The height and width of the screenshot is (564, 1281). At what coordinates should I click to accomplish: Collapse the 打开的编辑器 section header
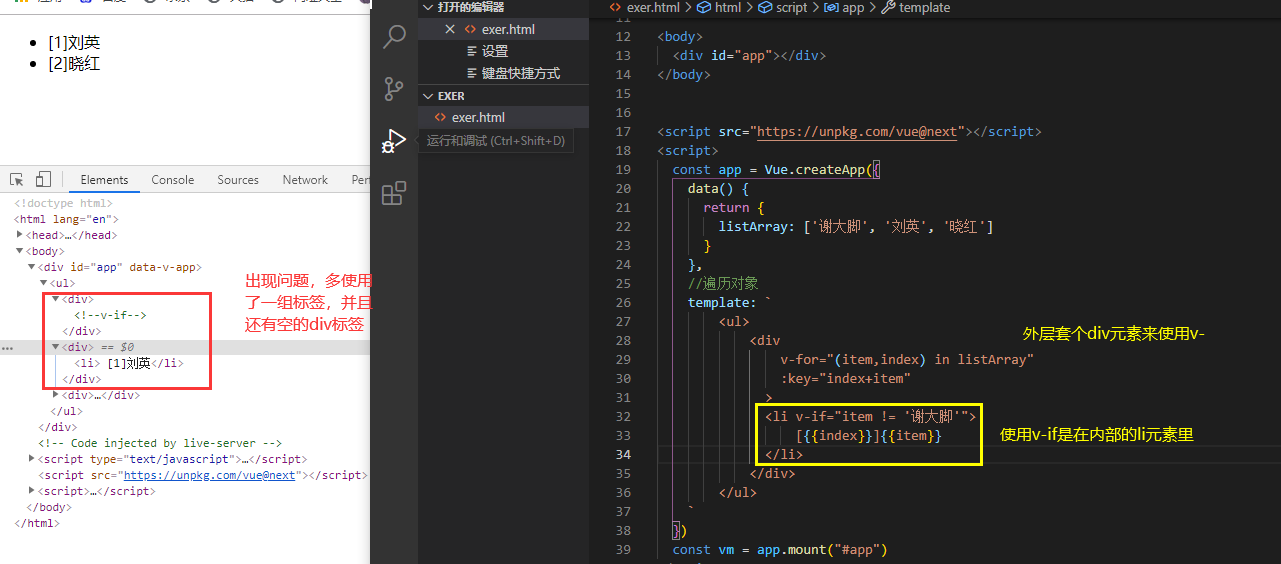504,7
